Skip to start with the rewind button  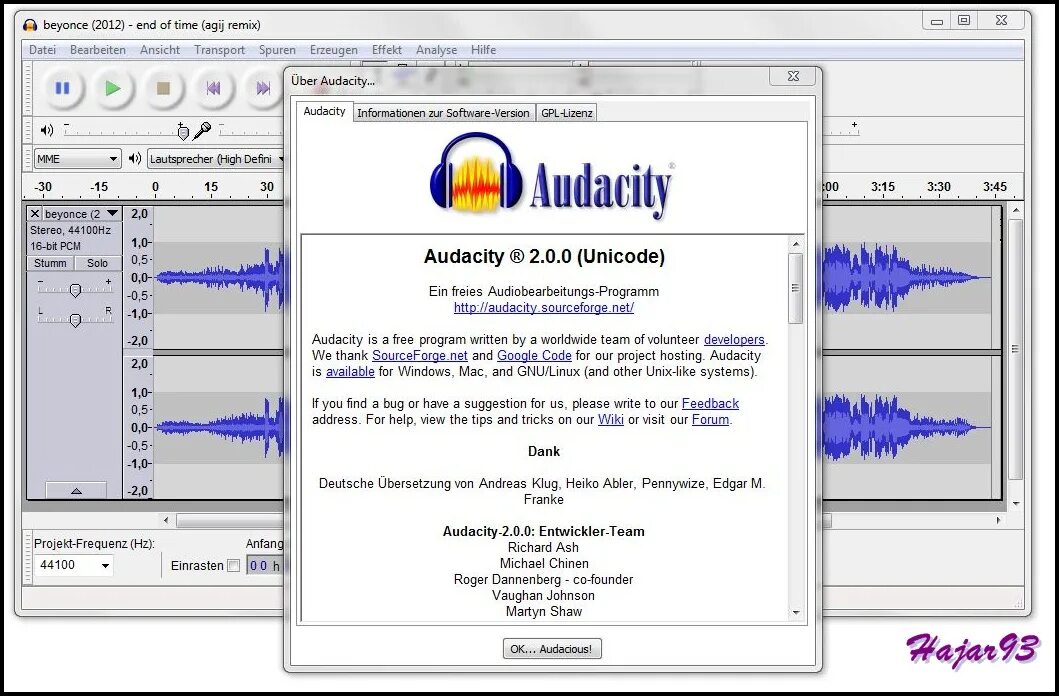(x=213, y=88)
